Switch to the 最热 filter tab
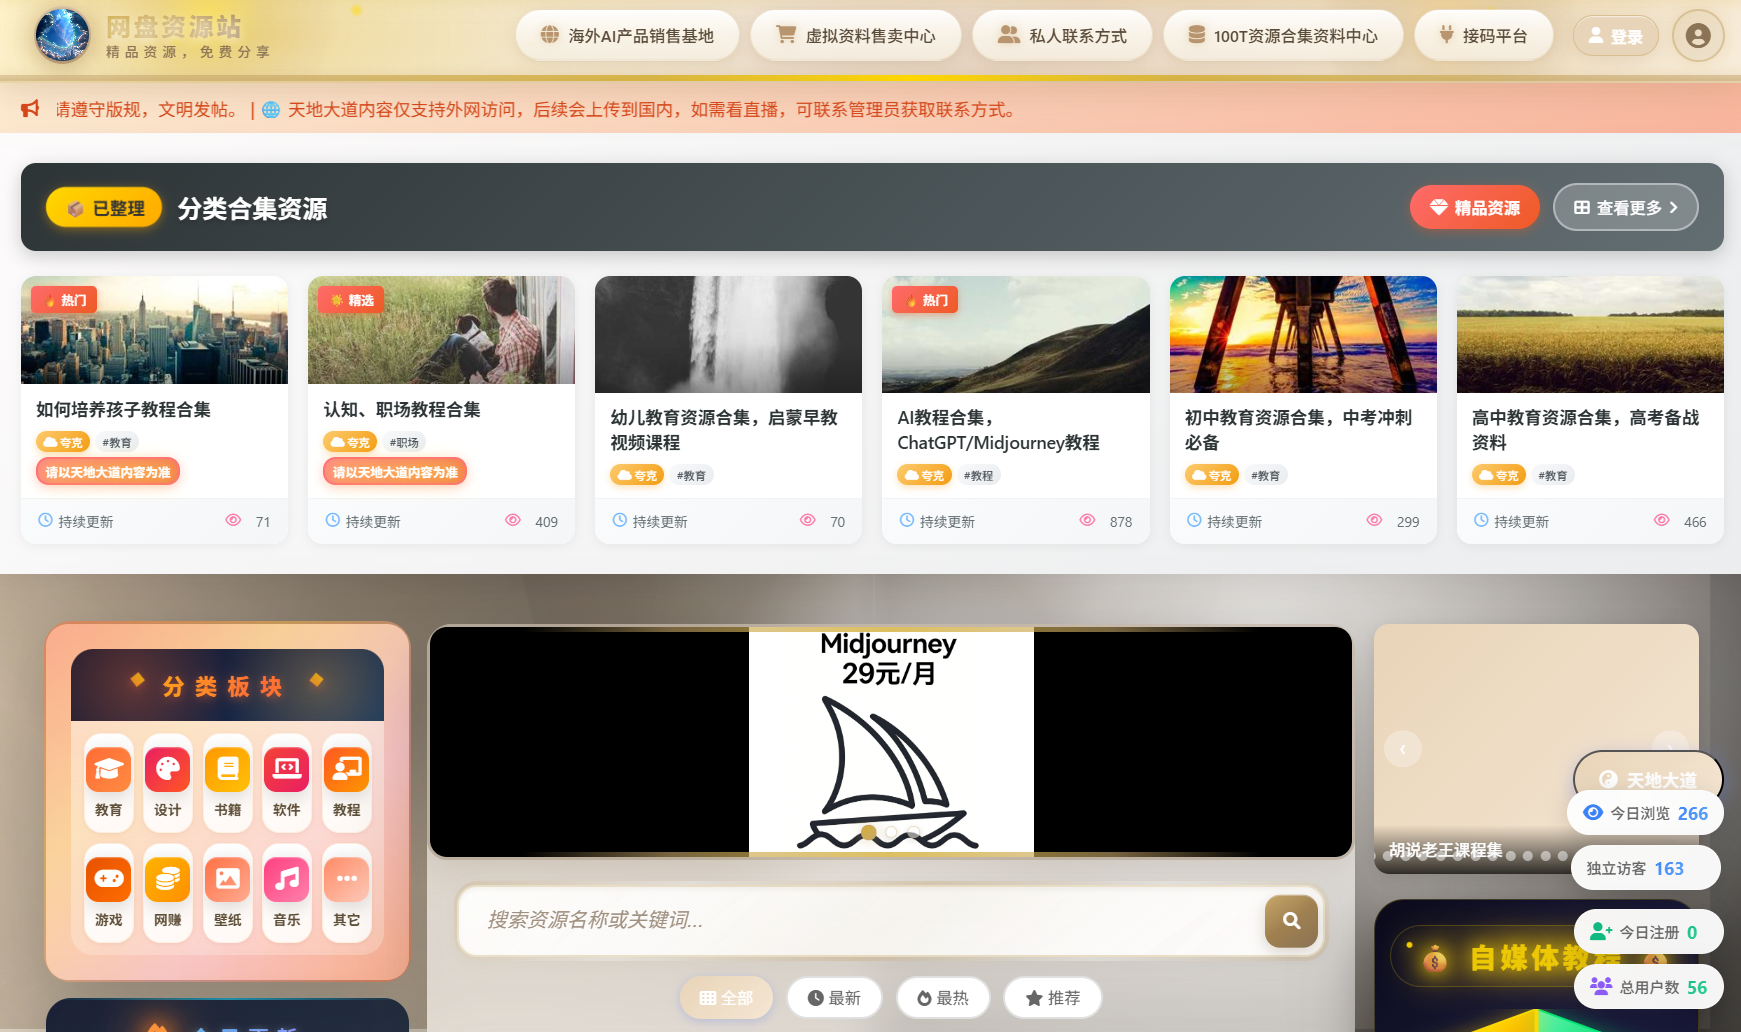The image size is (1741, 1032). pyautogui.click(x=943, y=998)
